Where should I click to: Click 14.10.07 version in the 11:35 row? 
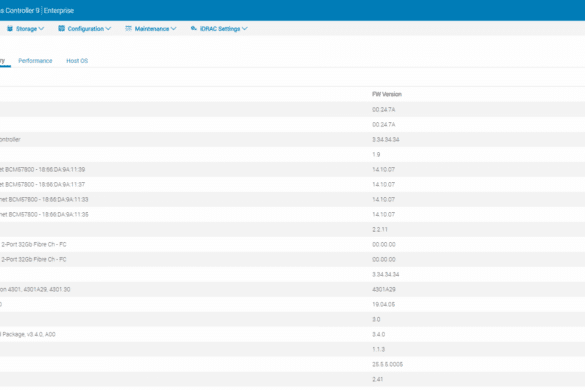[x=384, y=214]
